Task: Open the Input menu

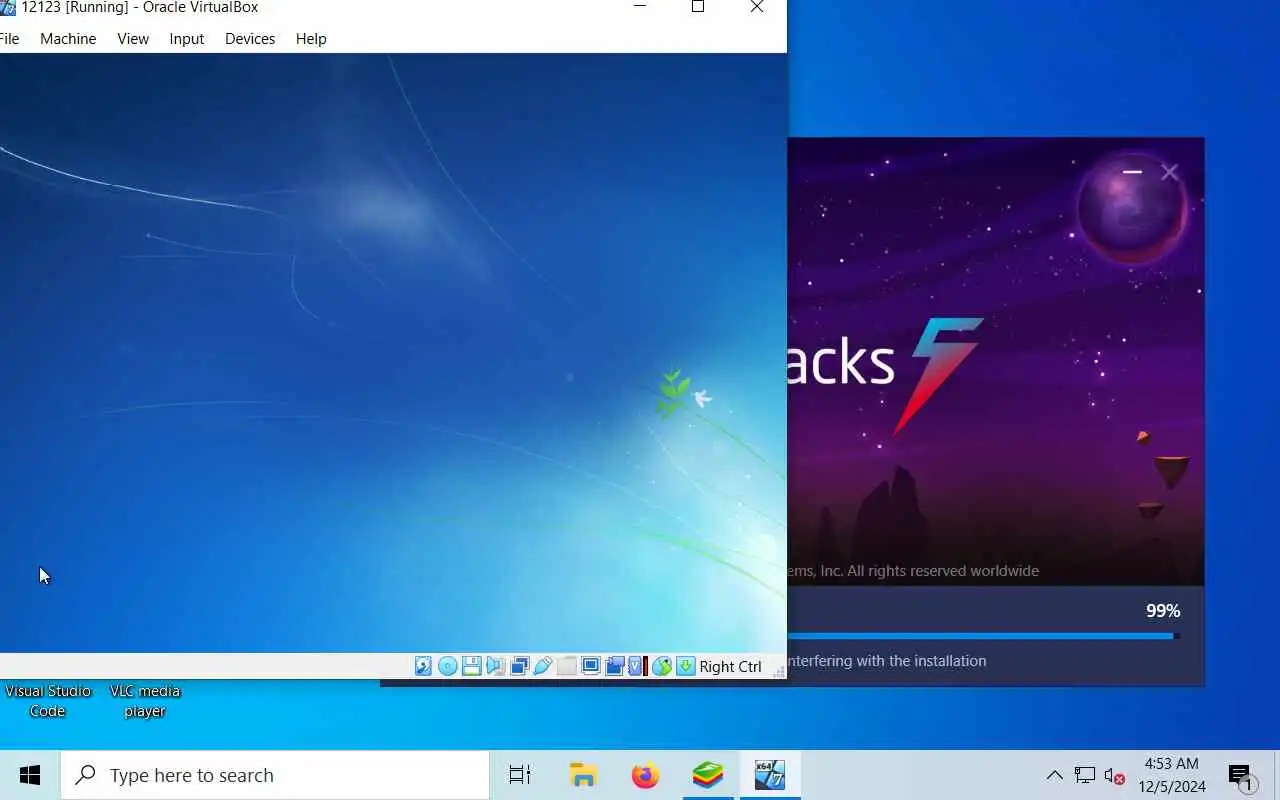Action: 187,39
